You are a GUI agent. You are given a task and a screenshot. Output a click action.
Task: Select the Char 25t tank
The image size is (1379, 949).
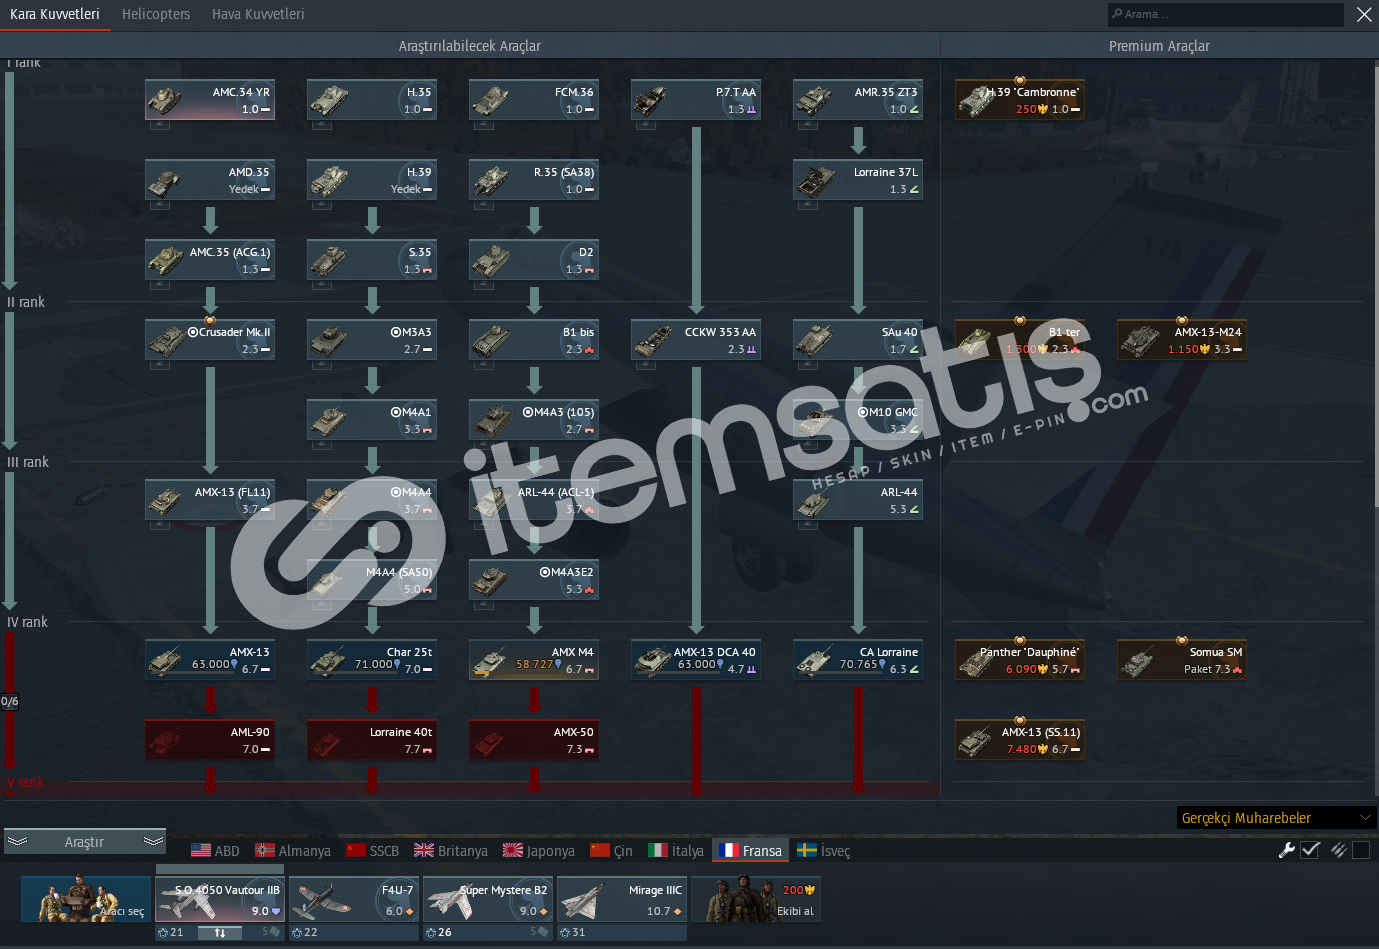coord(372,660)
